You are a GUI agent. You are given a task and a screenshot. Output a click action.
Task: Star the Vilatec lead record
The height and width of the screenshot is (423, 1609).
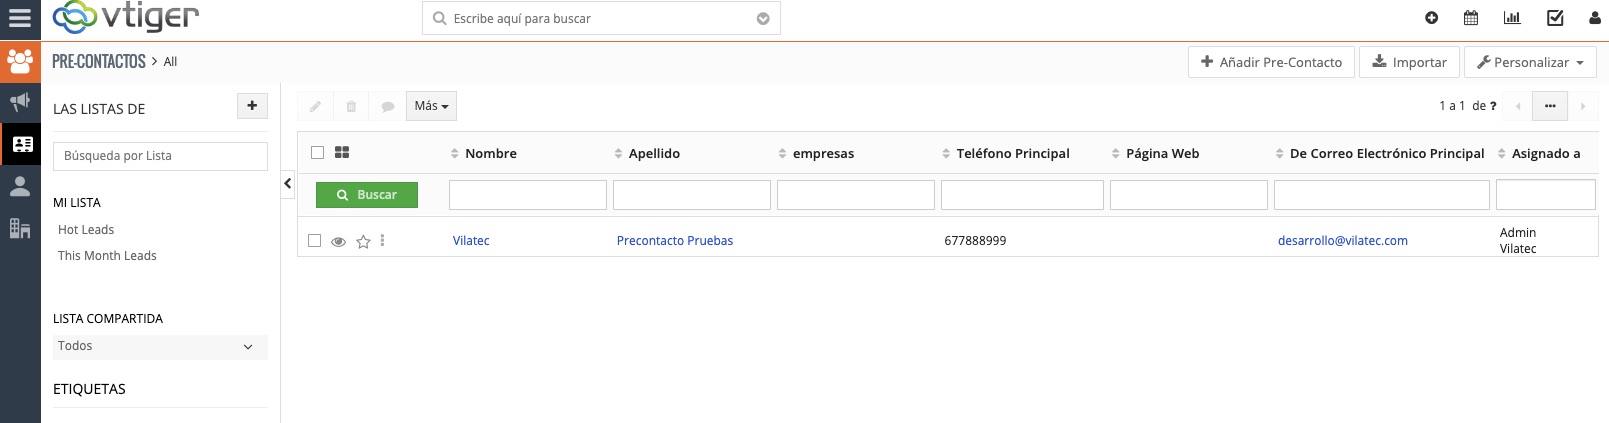click(363, 241)
